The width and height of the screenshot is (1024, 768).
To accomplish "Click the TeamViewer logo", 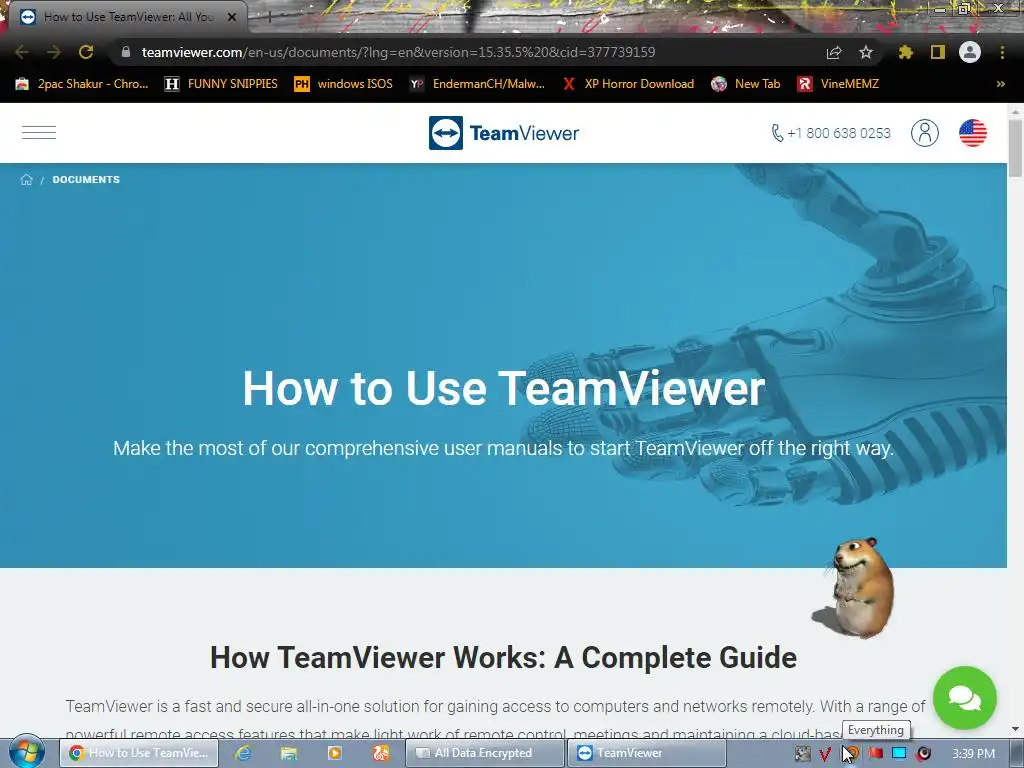I will (x=504, y=133).
